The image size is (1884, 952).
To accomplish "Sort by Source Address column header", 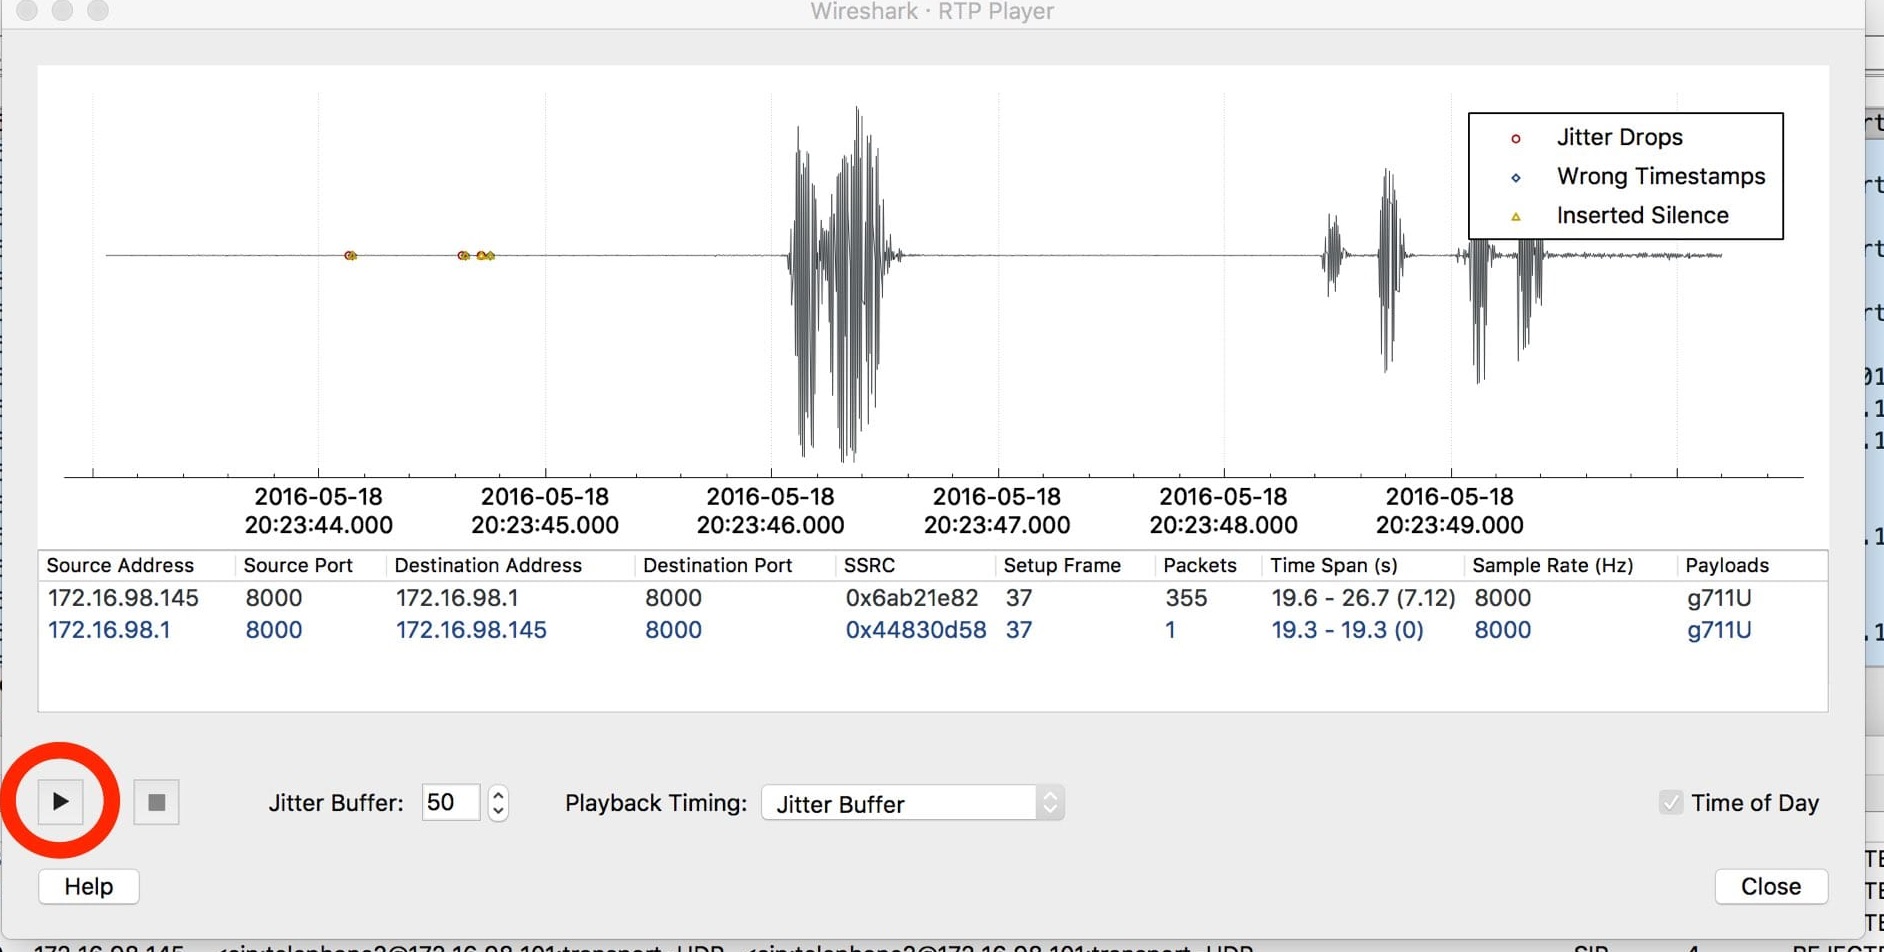I will click(120, 565).
